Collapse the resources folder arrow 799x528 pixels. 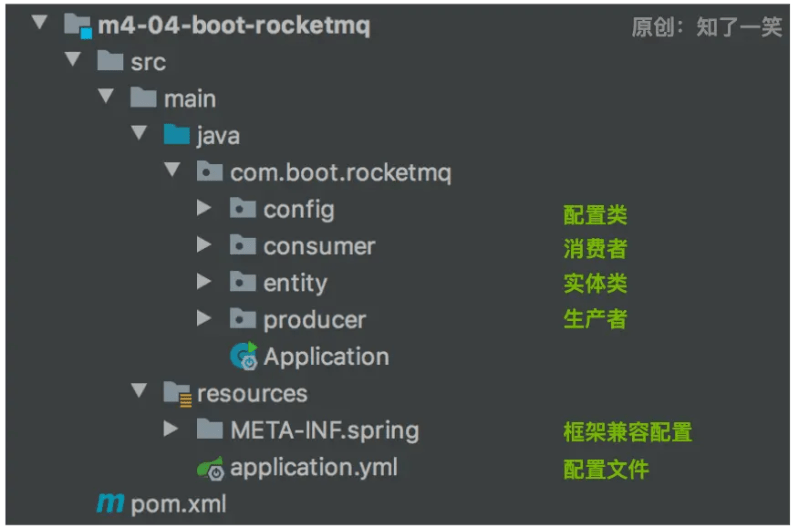click(139, 390)
